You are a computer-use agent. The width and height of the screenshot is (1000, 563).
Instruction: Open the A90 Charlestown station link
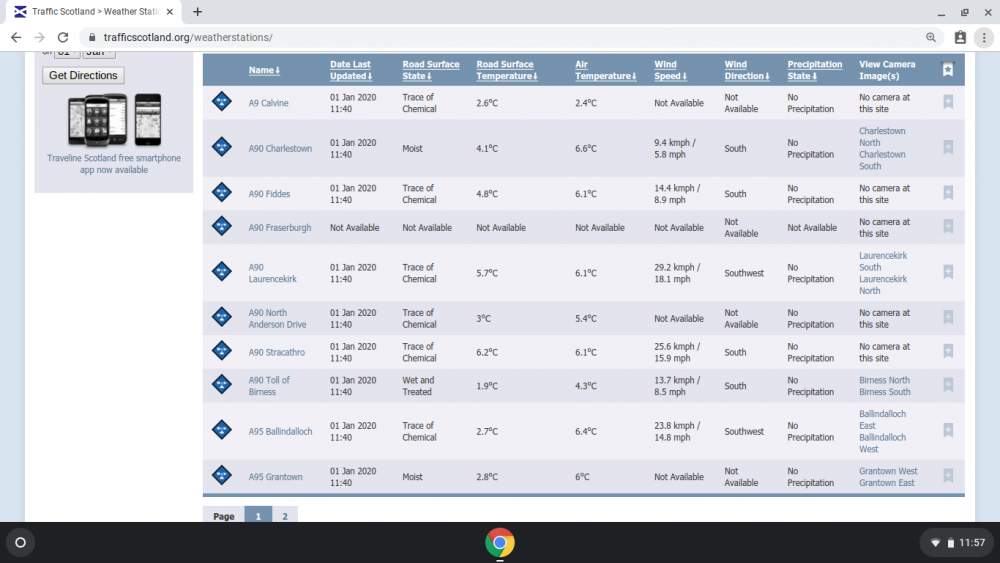280,148
